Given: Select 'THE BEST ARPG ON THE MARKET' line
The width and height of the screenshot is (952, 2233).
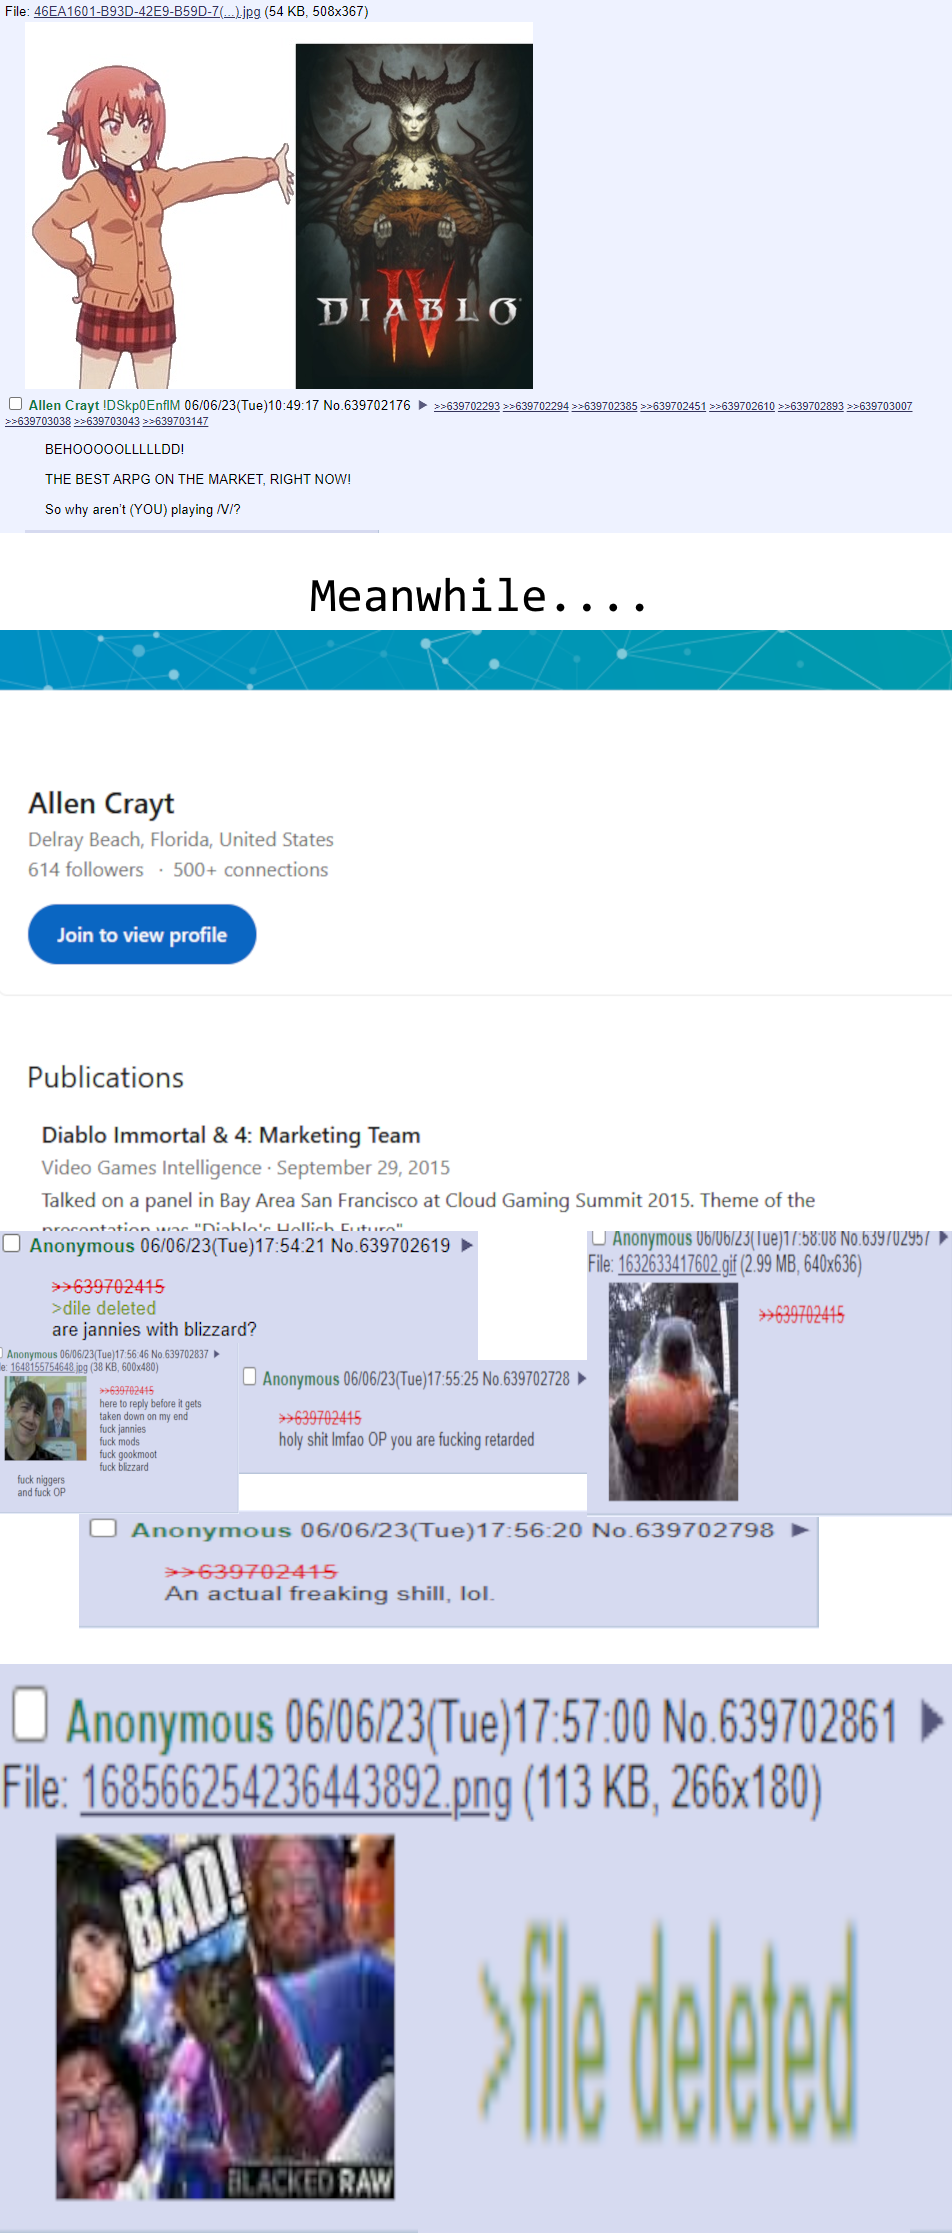Looking at the screenshot, I should (198, 479).
